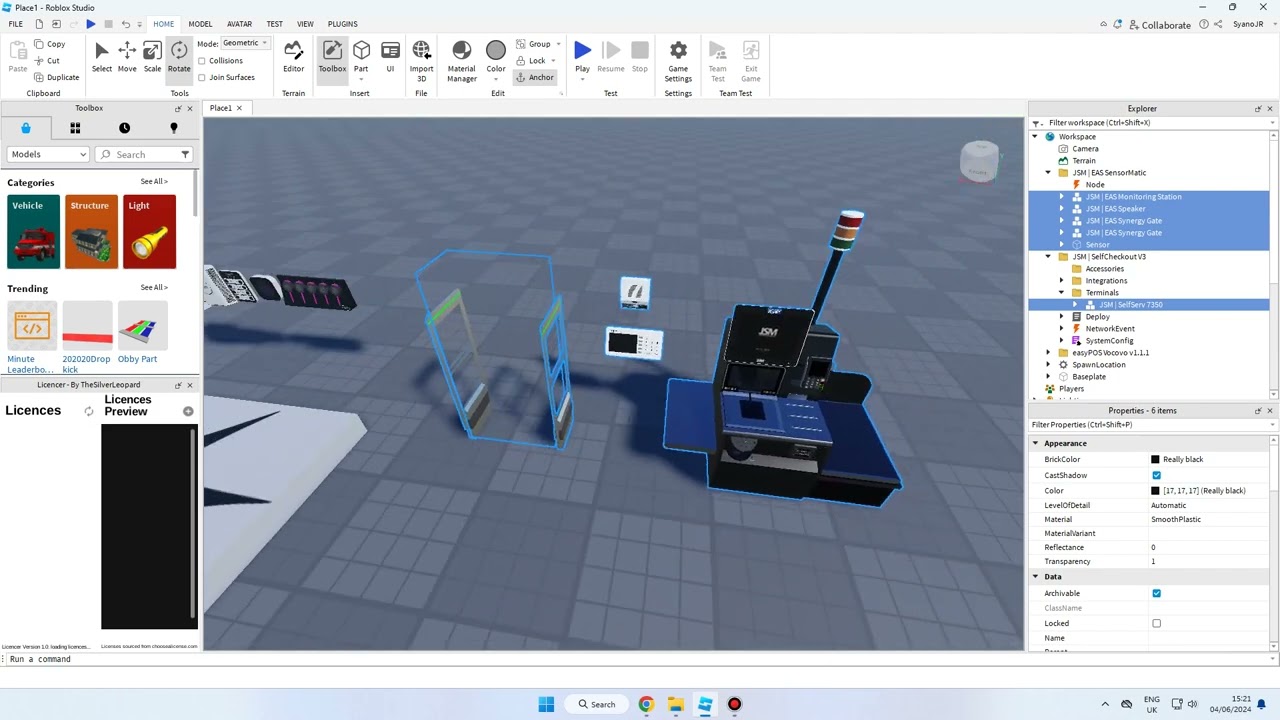Click the BrickColor Really black swatch
The height and width of the screenshot is (720, 1280).
(1155, 459)
